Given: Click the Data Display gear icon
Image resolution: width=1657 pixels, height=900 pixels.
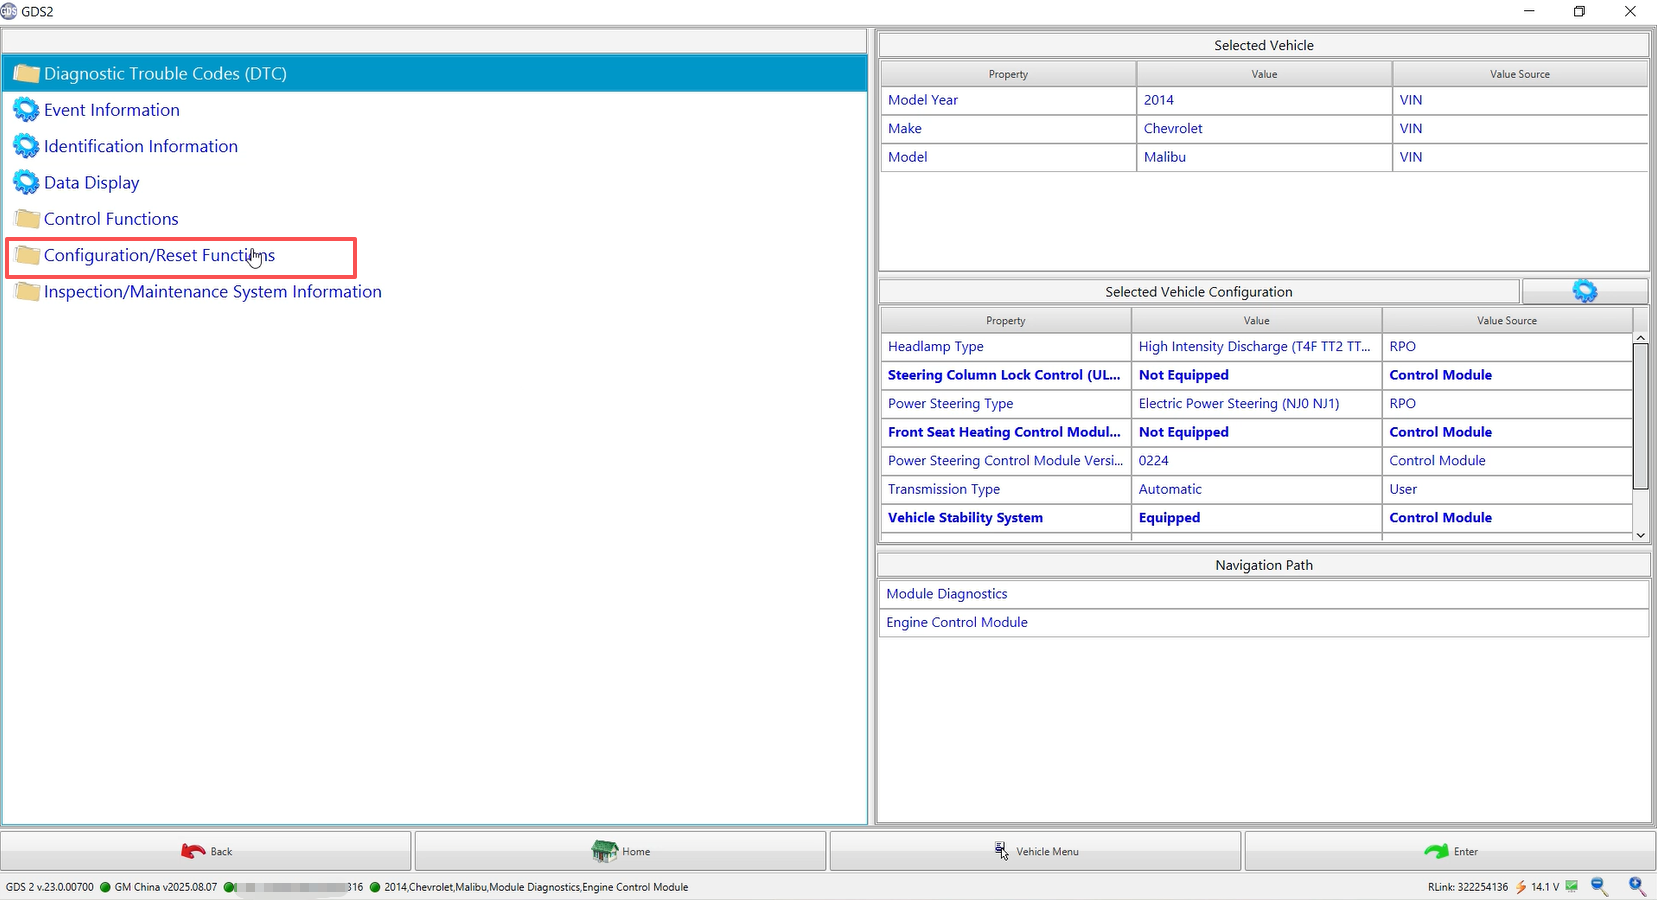Looking at the screenshot, I should [26, 183].
